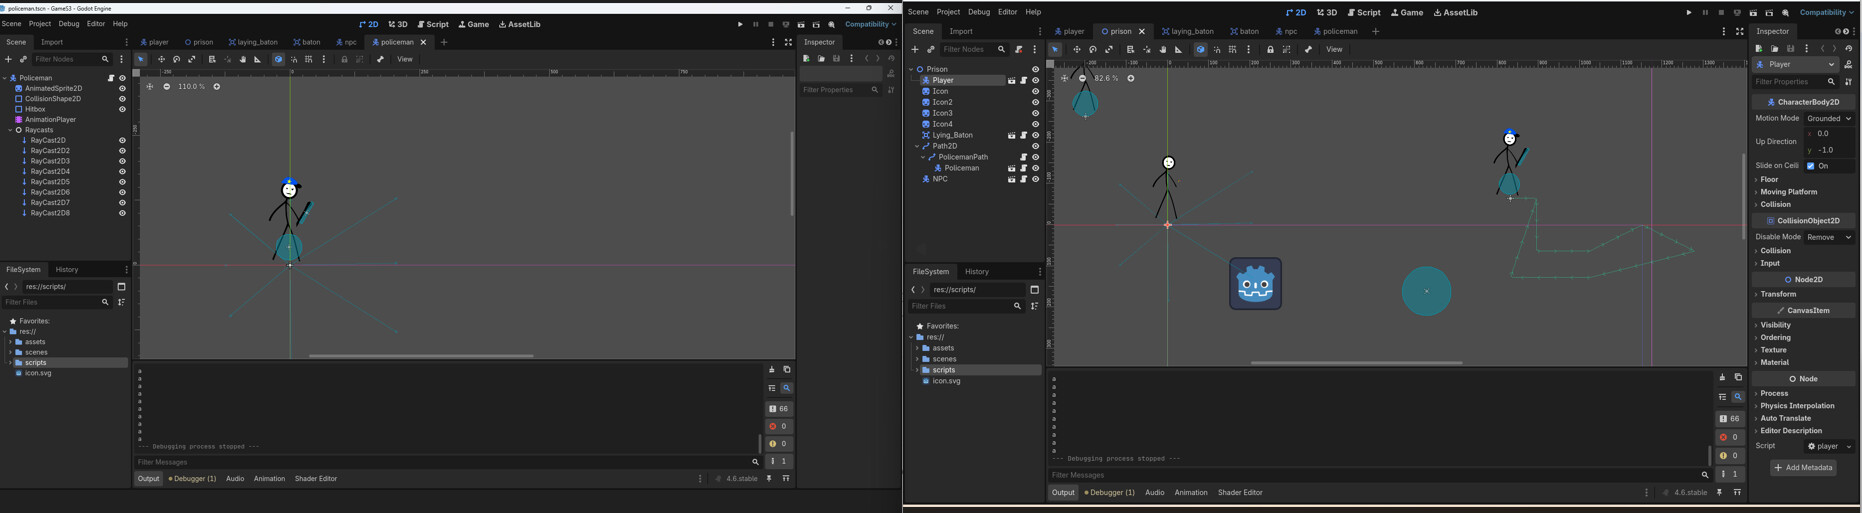Uncheck the Slide on Ceiling On checkbox
This screenshot has width=1862, height=513.
click(1811, 166)
